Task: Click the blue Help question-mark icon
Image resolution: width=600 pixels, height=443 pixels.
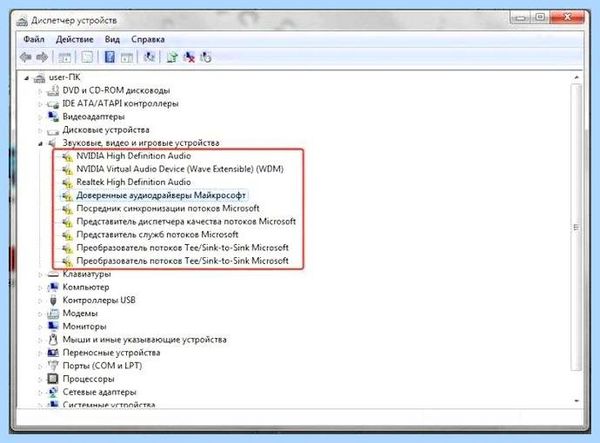Action: pos(109,57)
